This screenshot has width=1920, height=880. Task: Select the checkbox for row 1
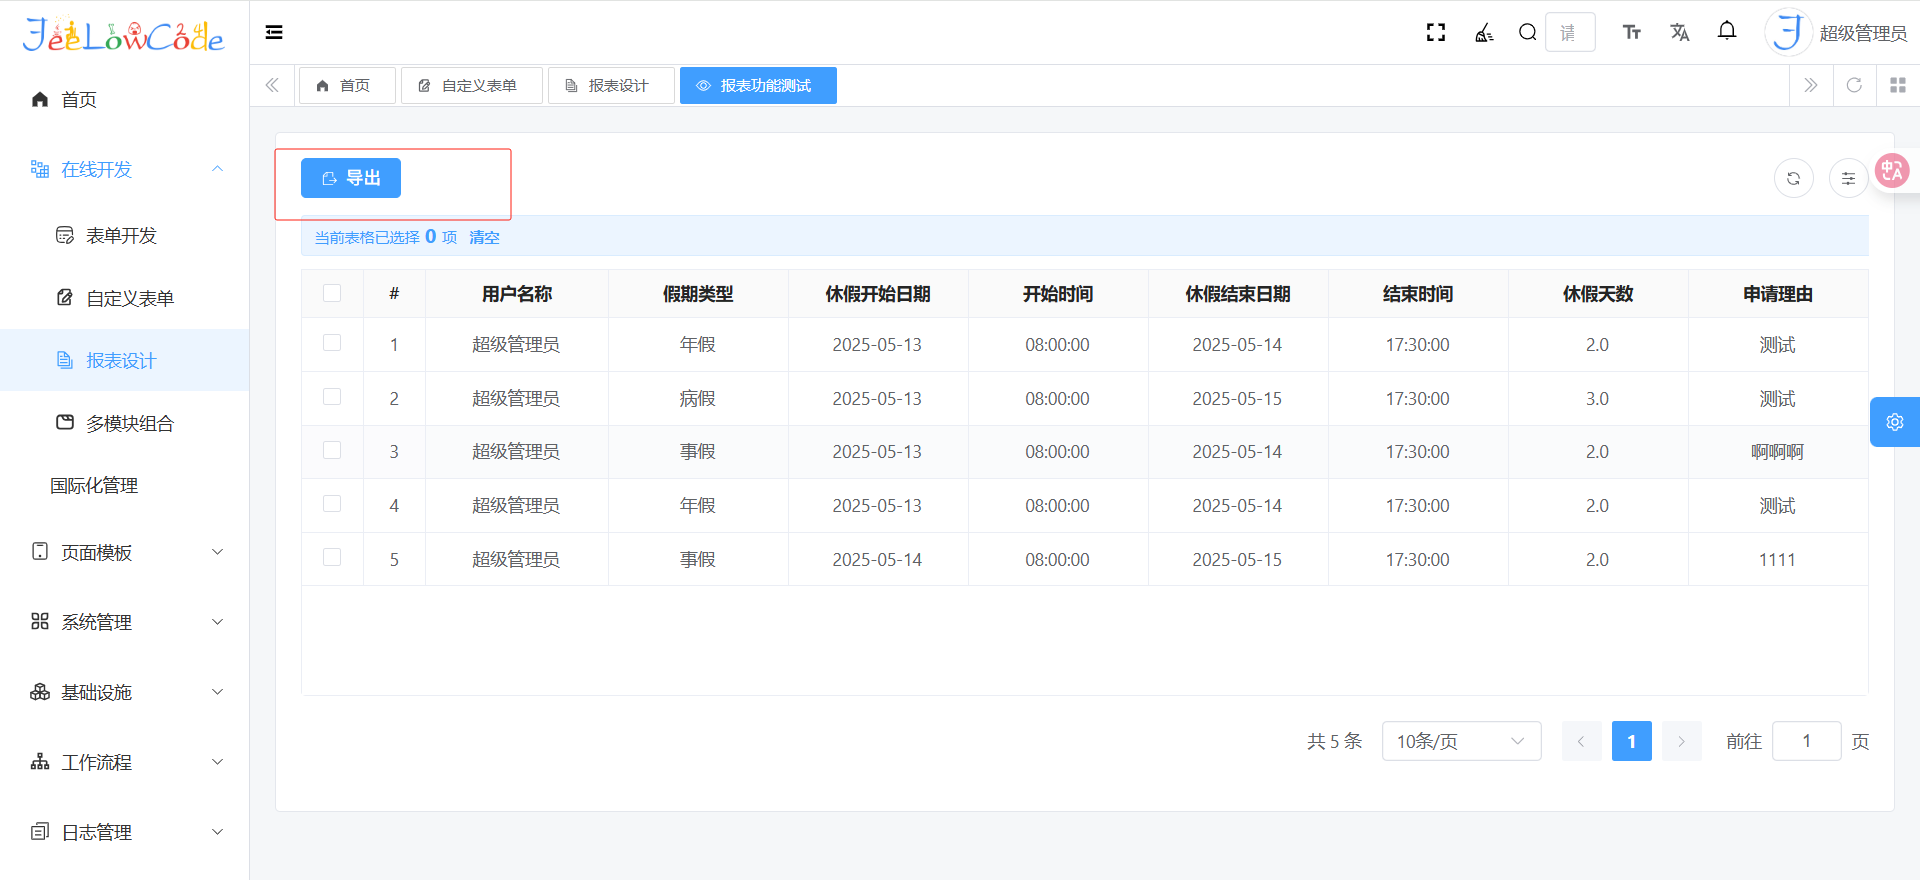point(332,343)
